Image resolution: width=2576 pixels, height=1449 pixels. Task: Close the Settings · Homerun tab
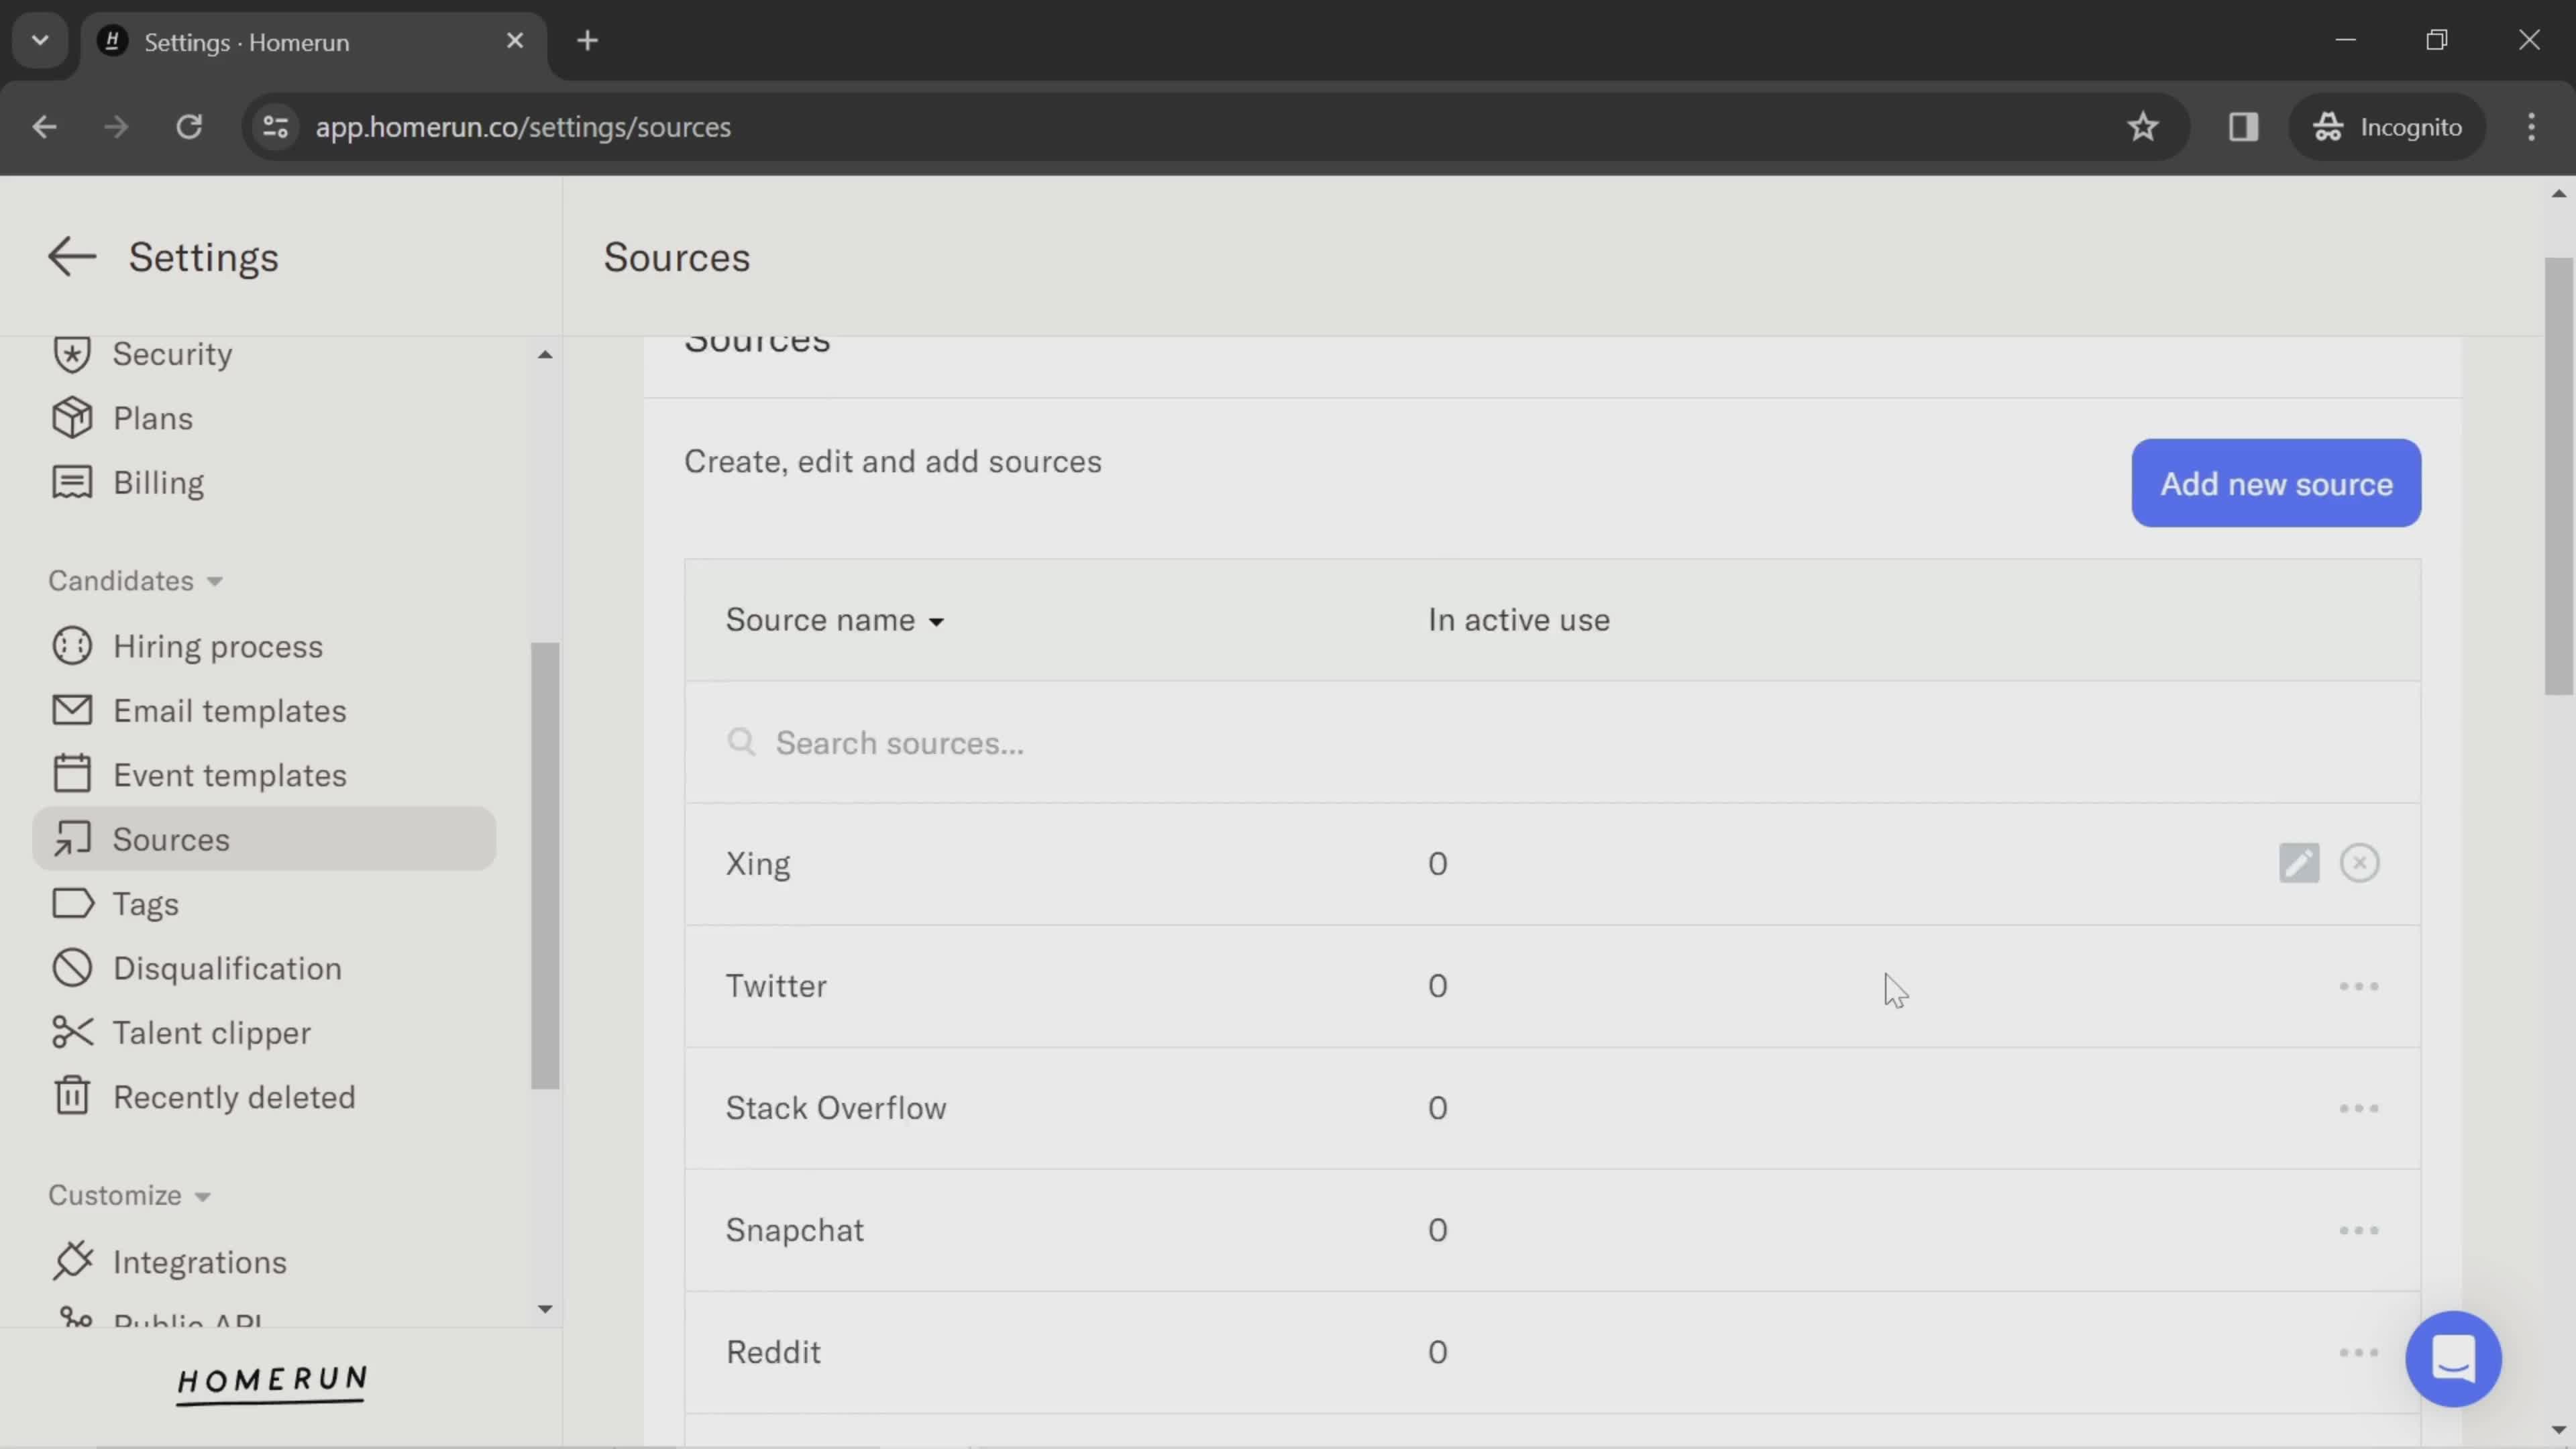(515, 41)
